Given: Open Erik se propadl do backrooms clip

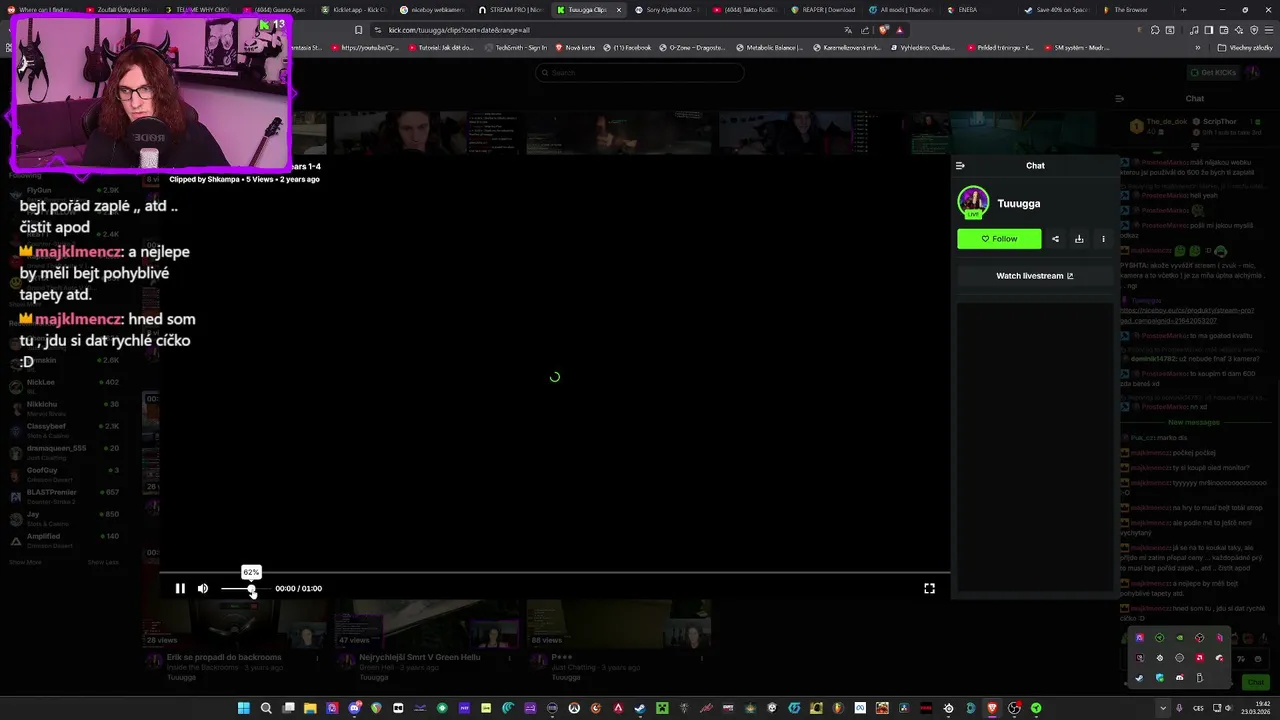Looking at the screenshot, I should point(224,657).
